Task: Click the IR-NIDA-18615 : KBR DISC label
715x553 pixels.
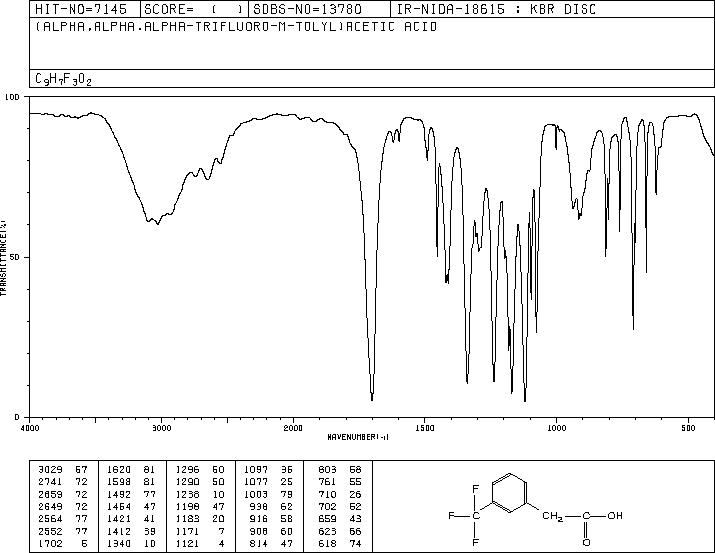Action: coord(496,9)
